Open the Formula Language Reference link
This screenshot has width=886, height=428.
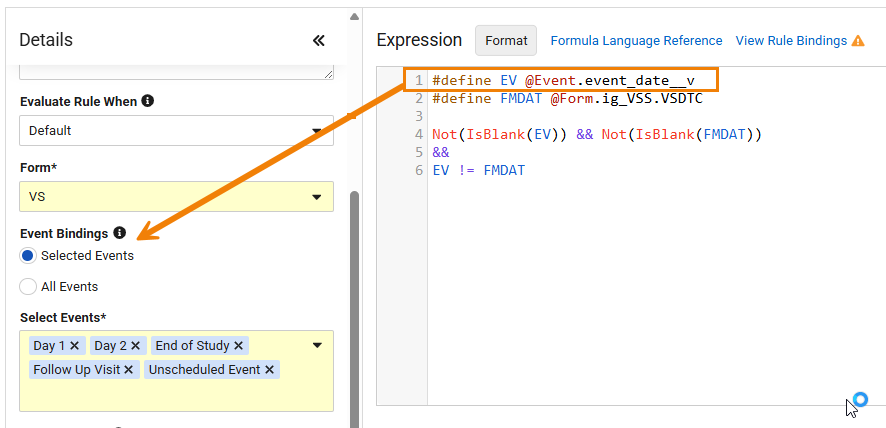(x=636, y=41)
